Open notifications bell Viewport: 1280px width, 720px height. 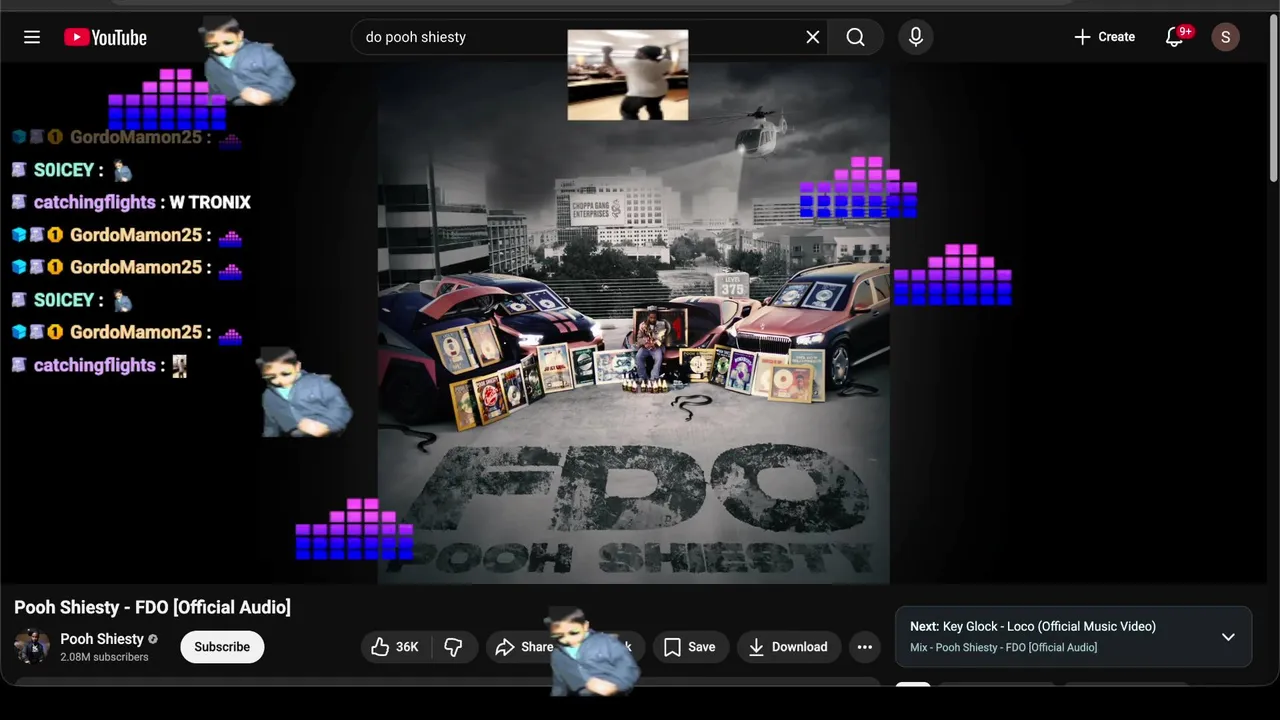[1175, 37]
